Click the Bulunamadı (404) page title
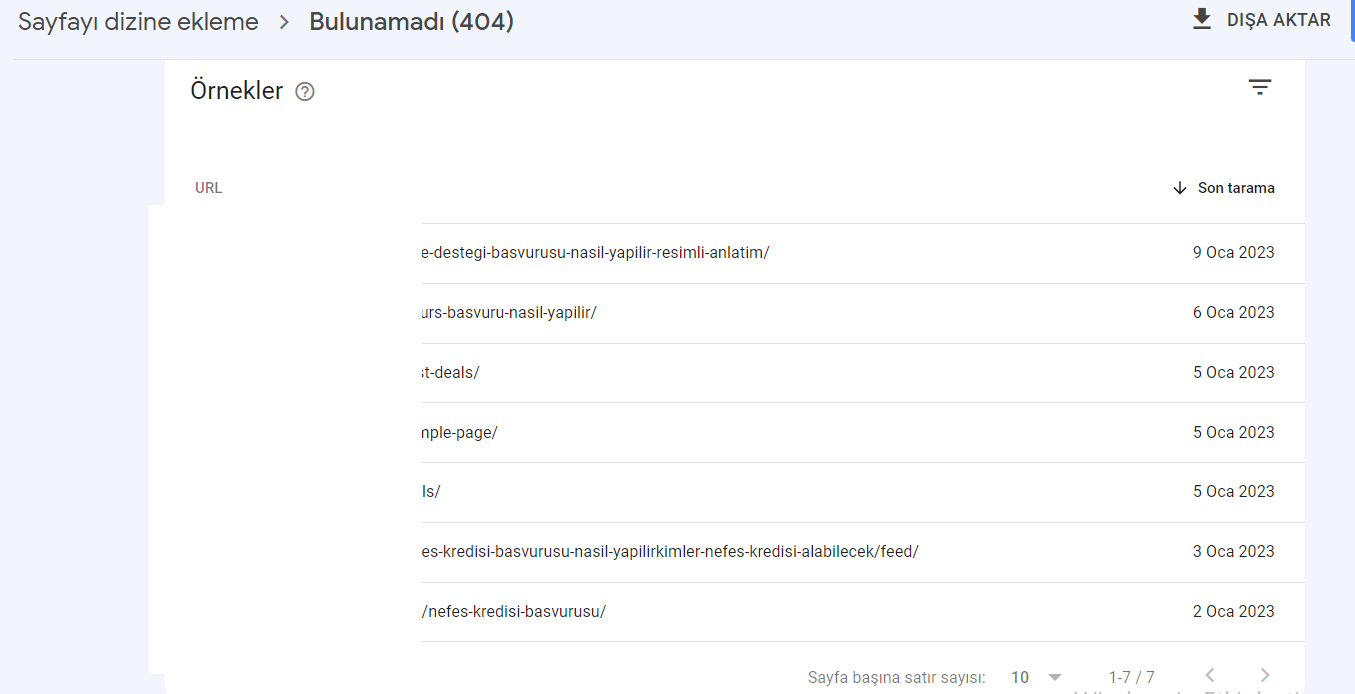This screenshot has width=1355, height=694. [411, 22]
